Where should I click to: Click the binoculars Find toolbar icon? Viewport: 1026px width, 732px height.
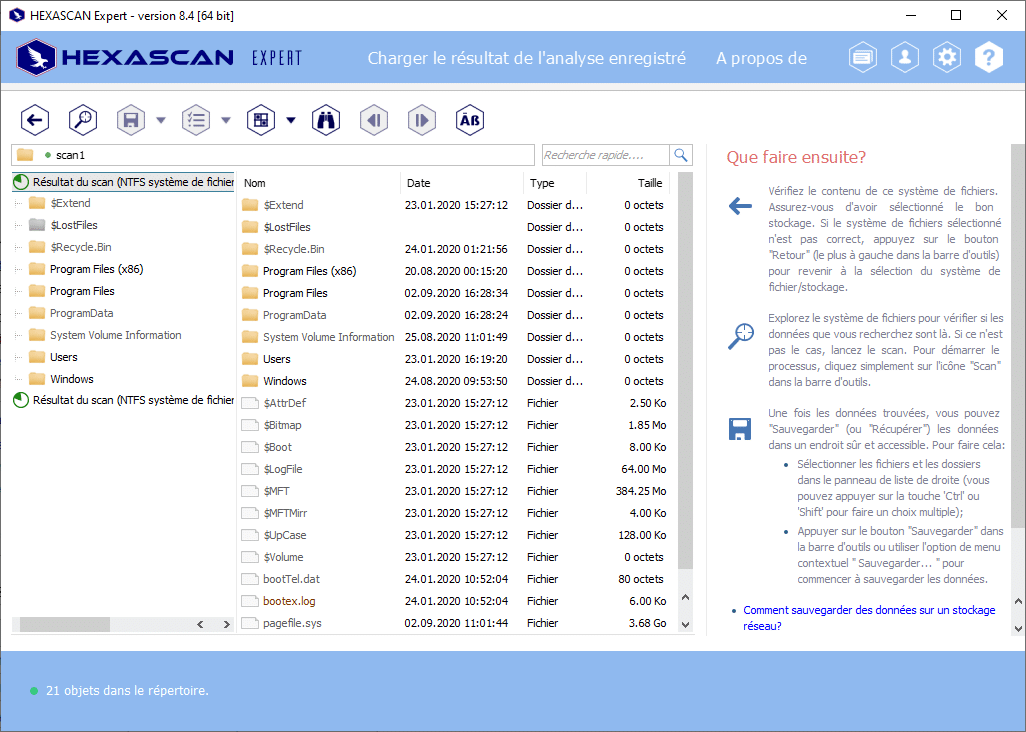(326, 120)
